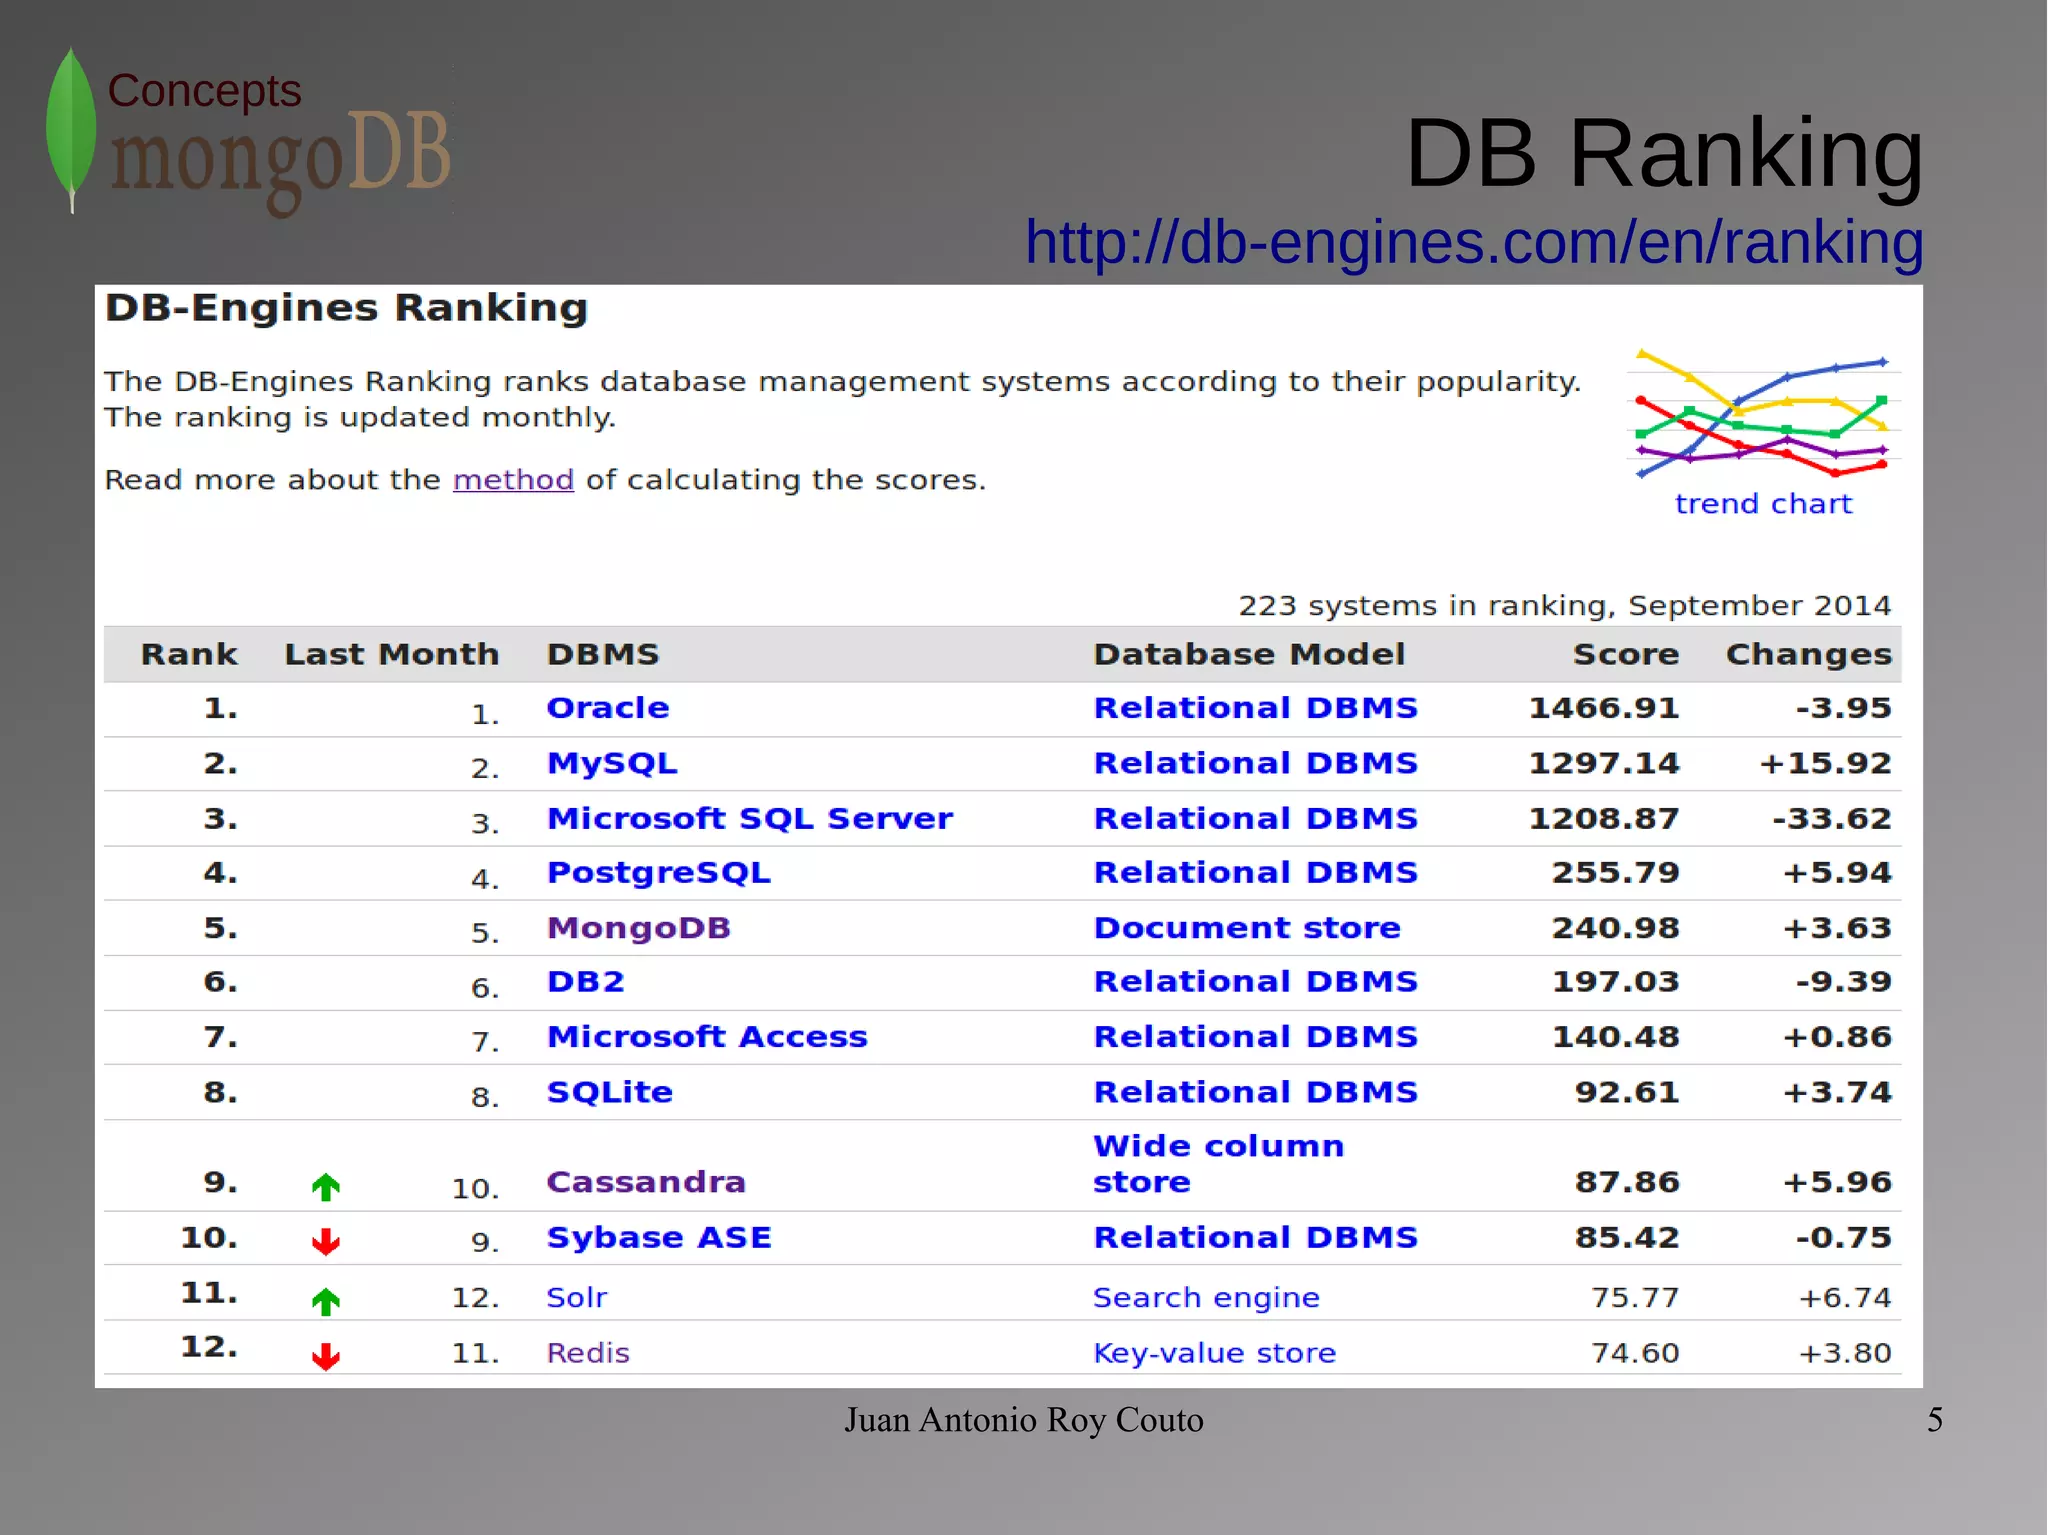2048x1535 pixels.
Task: Click the green up arrow beside Cassandra
Action: (326, 1187)
